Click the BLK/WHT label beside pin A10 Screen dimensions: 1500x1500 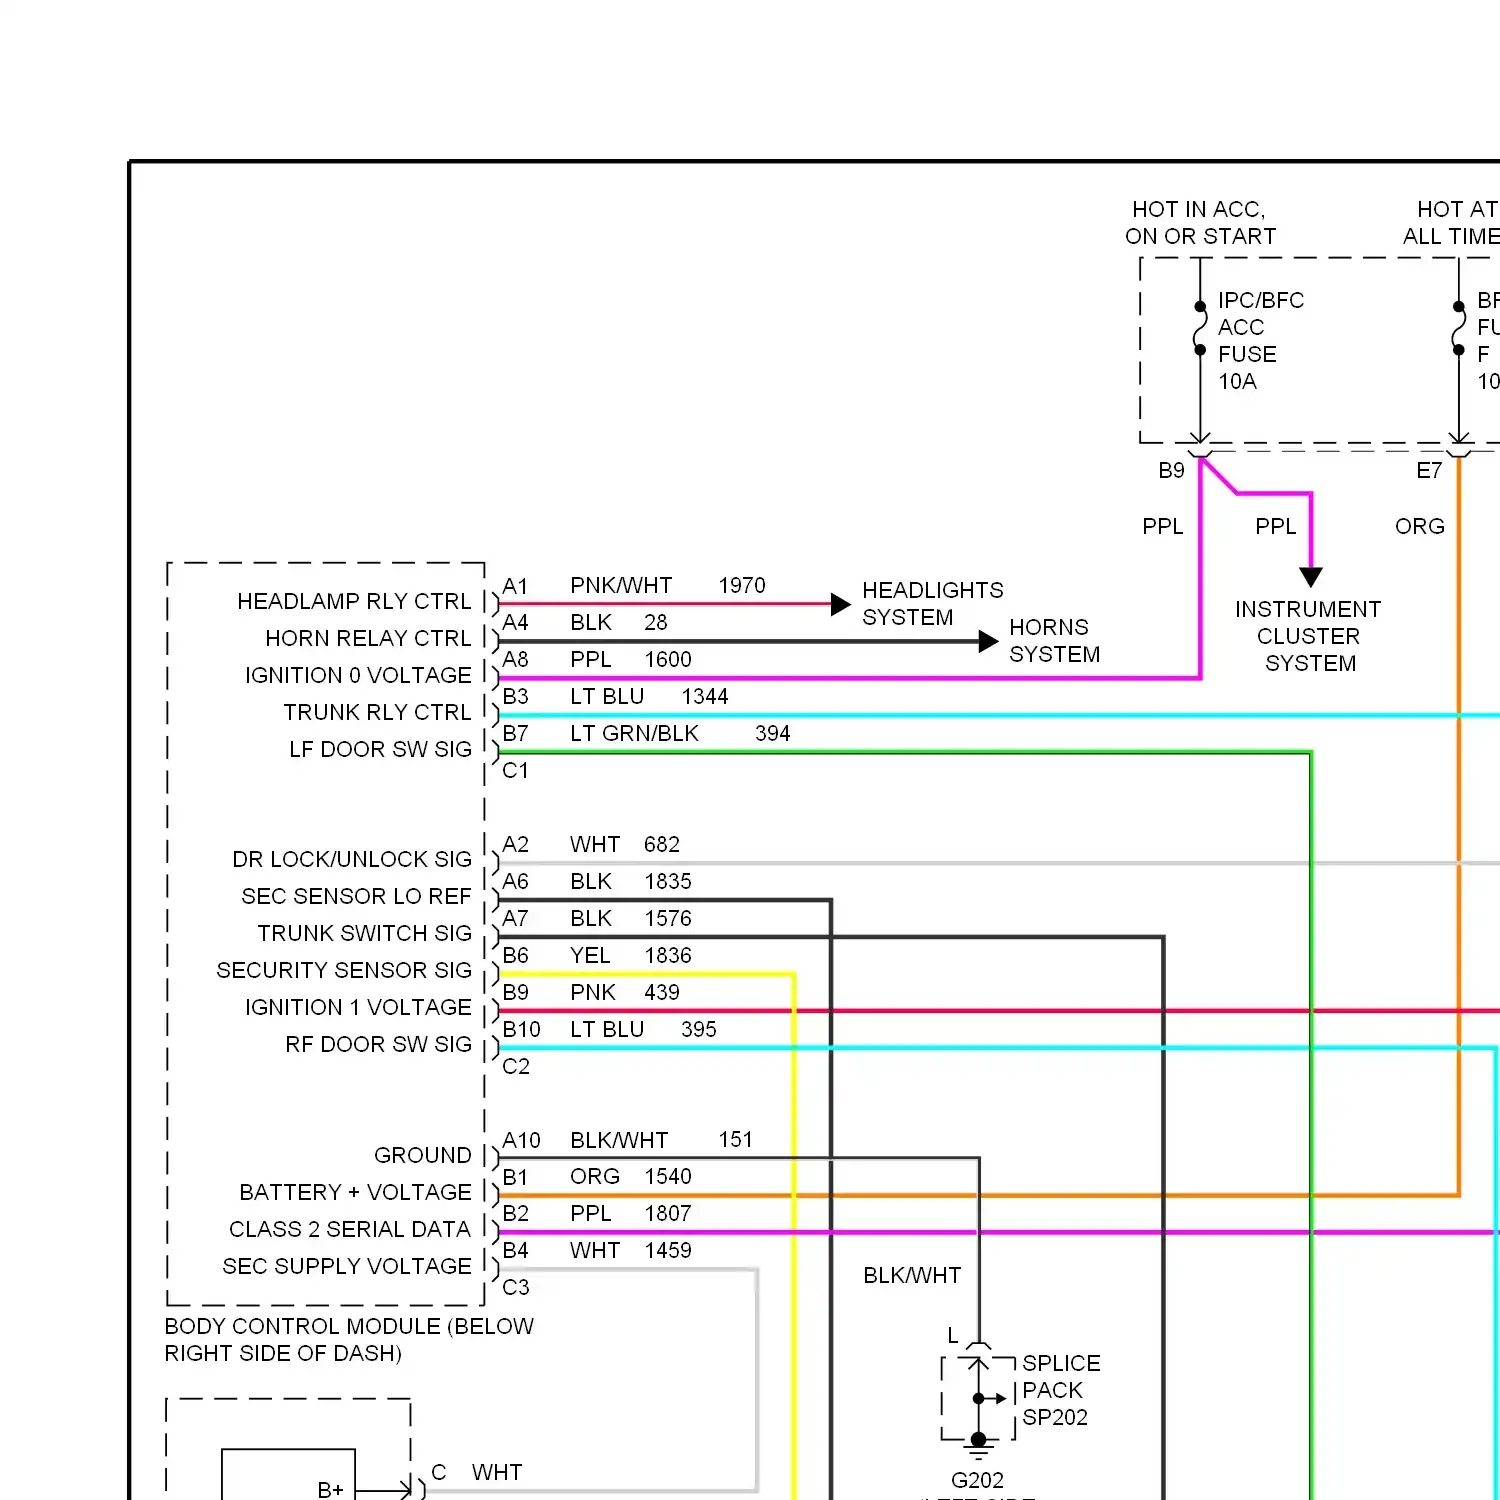[x=619, y=1140]
